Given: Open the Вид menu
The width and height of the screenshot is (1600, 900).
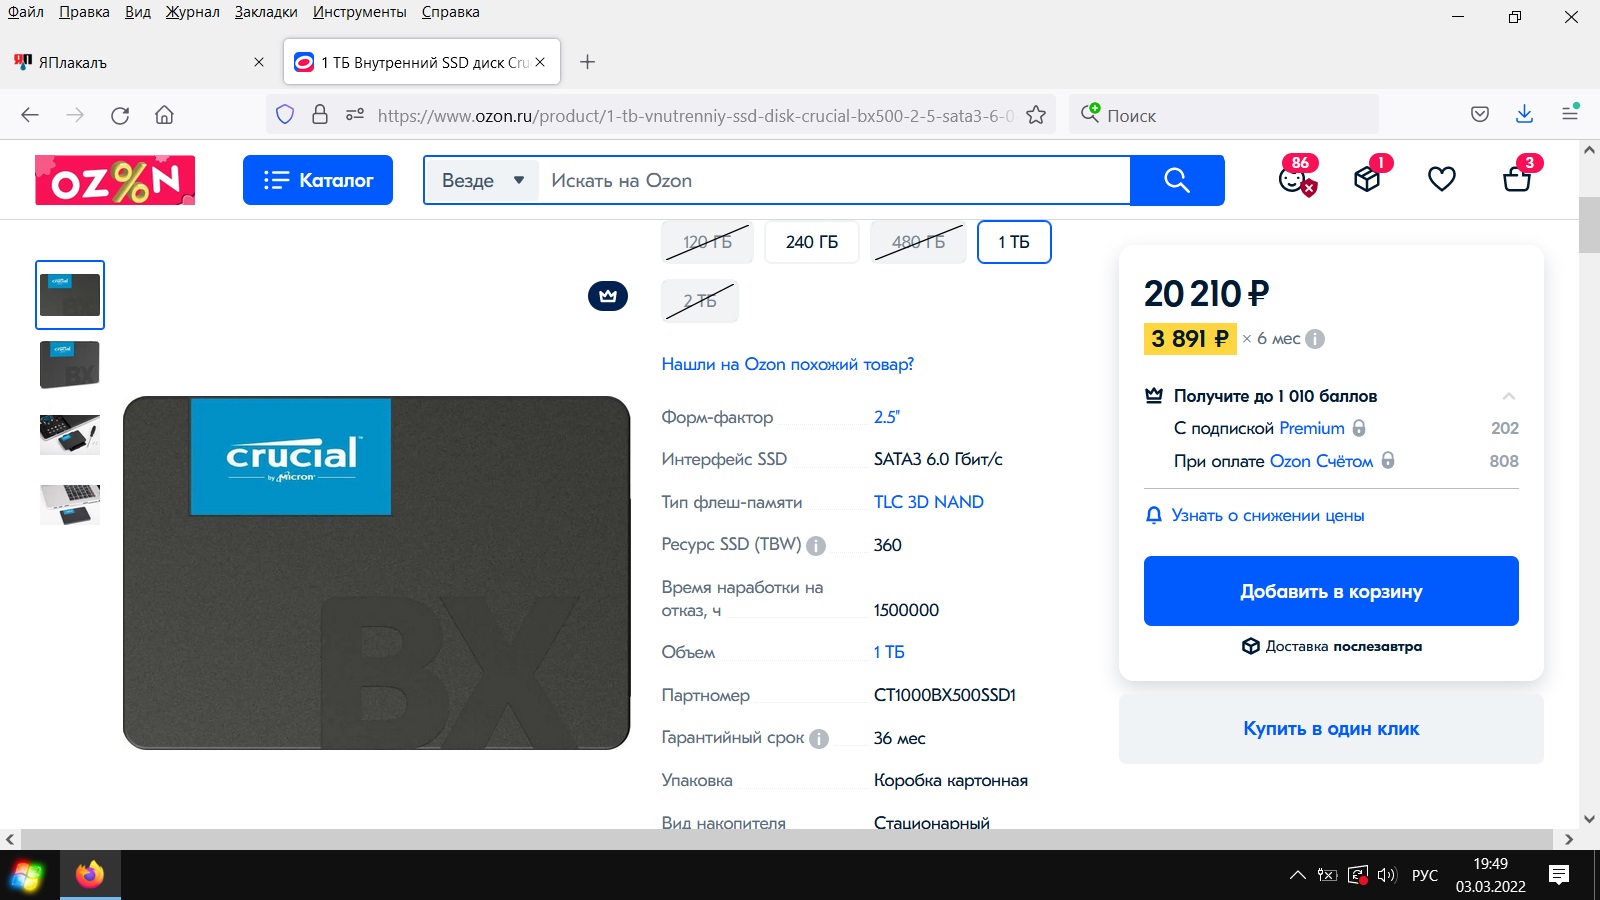Looking at the screenshot, I should coord(138,12).
